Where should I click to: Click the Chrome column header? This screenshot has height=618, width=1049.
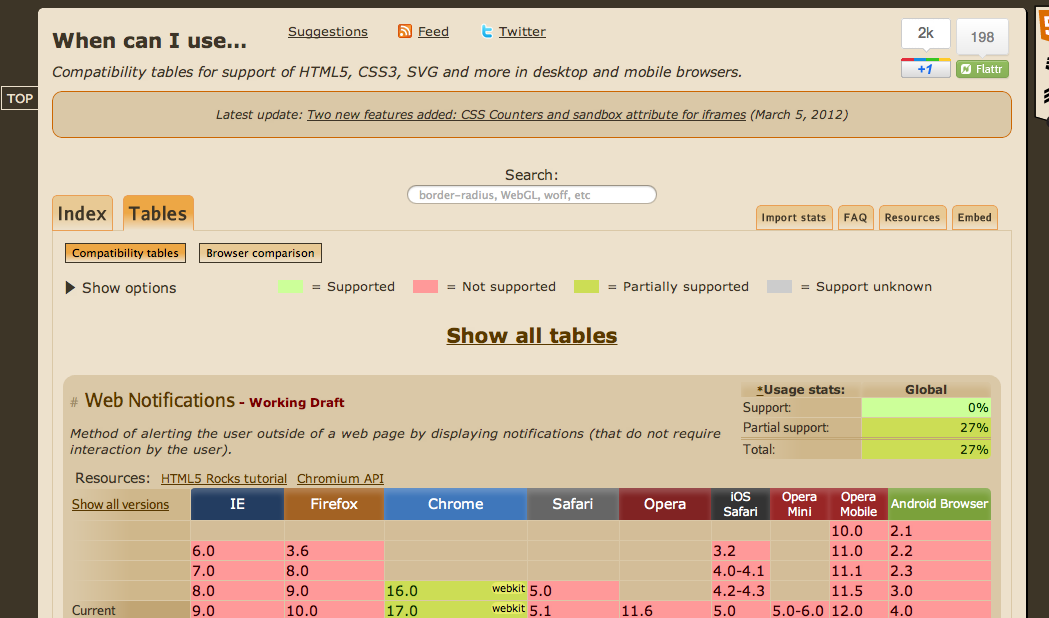pos(456,504)
